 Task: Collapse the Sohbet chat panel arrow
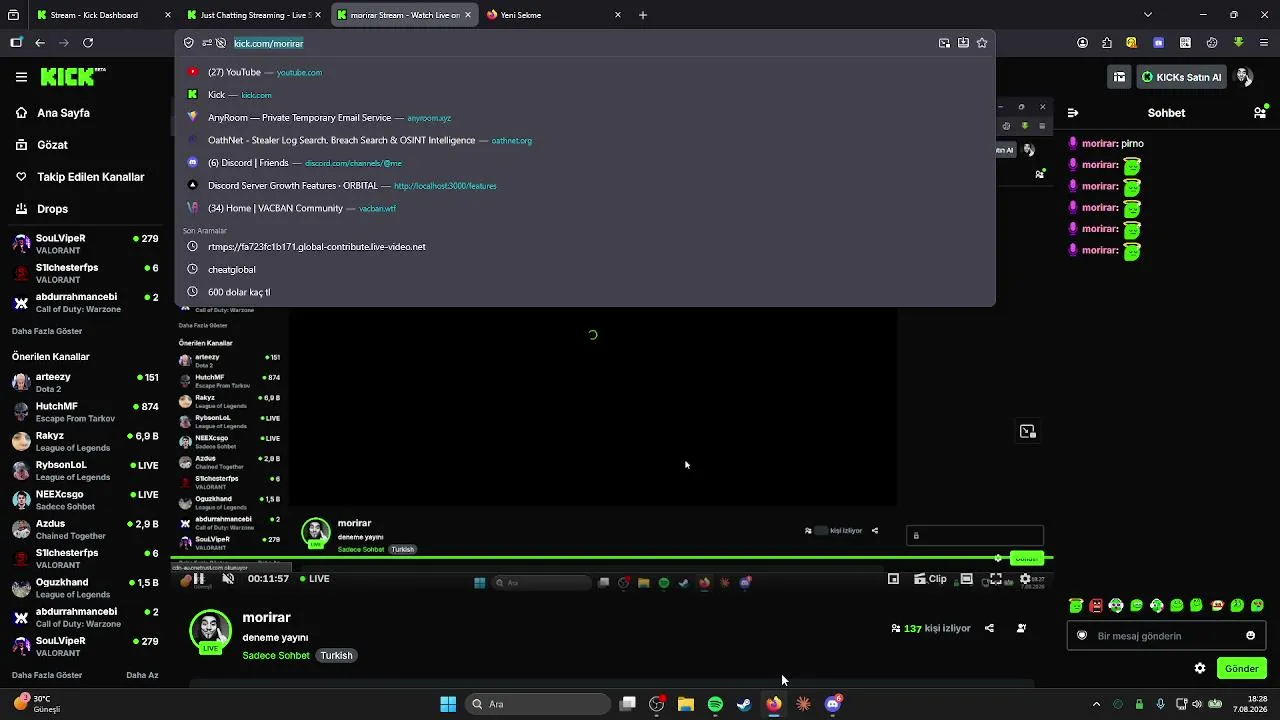point(1073,113)
